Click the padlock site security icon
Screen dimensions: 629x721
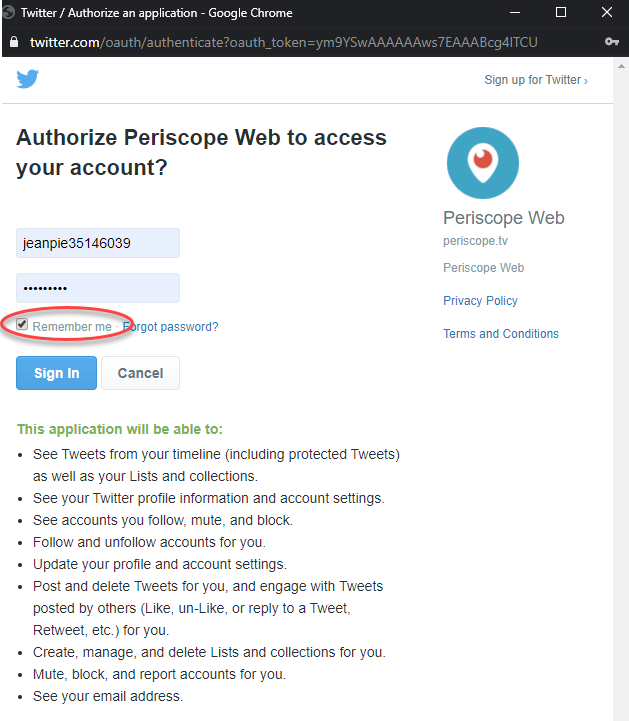(14, 42)
